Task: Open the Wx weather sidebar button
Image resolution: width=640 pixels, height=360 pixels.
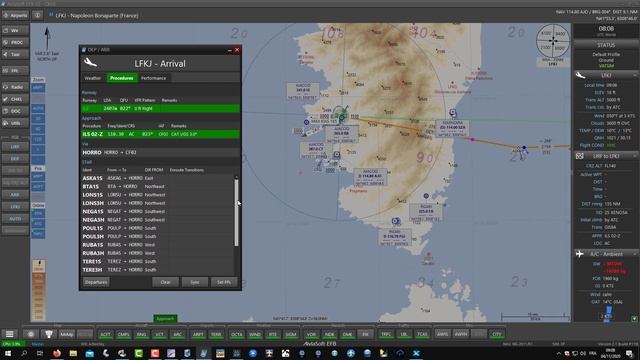Action: (x=15, y=31)
